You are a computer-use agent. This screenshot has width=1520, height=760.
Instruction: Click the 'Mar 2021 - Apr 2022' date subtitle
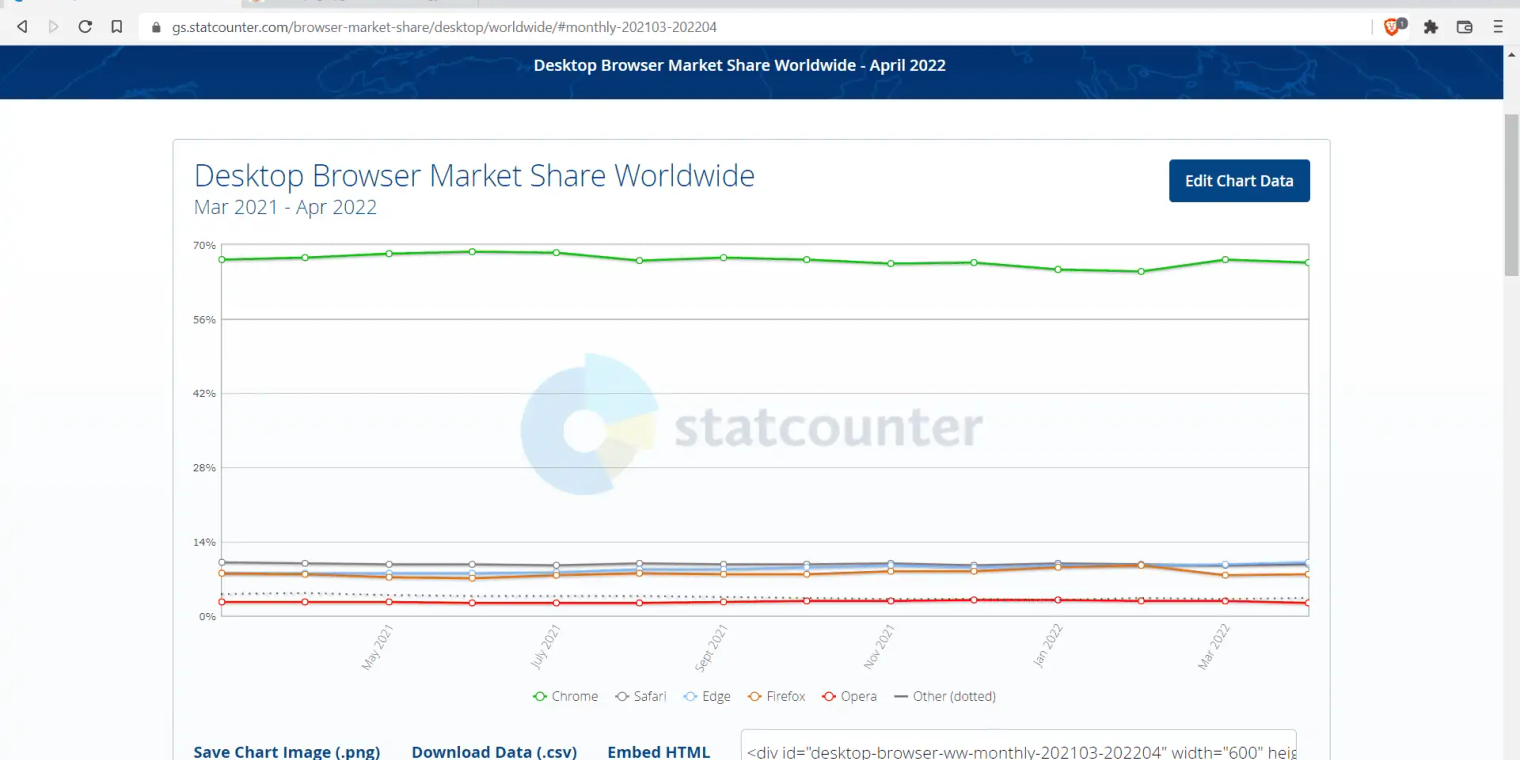pos(285,208)
